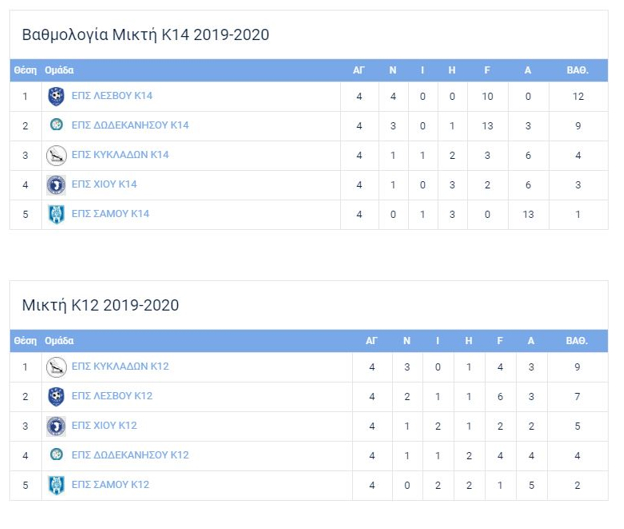Open the ΕΠΣ ΣΑΜΟΥ Κ14 team link
This screenshot has width=624, height=529.
tap(110, 213)
